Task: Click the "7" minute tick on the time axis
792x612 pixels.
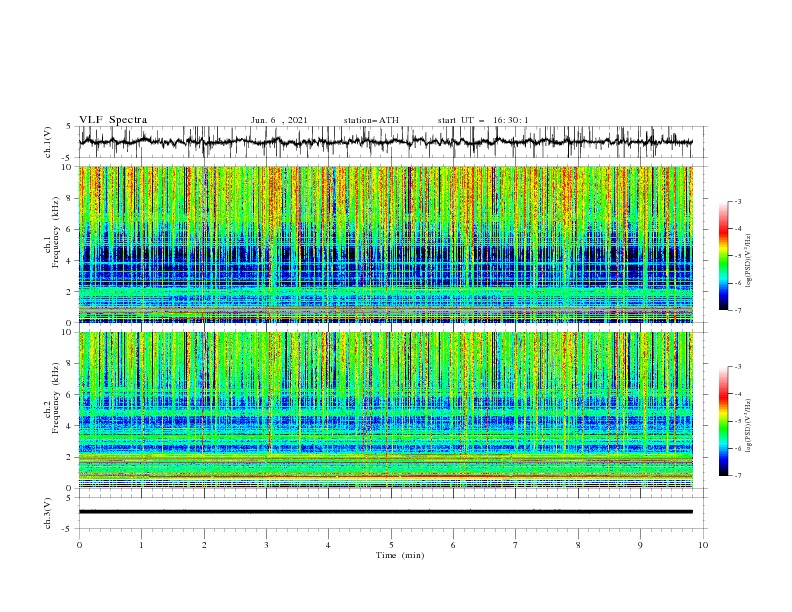Action: 516,545
